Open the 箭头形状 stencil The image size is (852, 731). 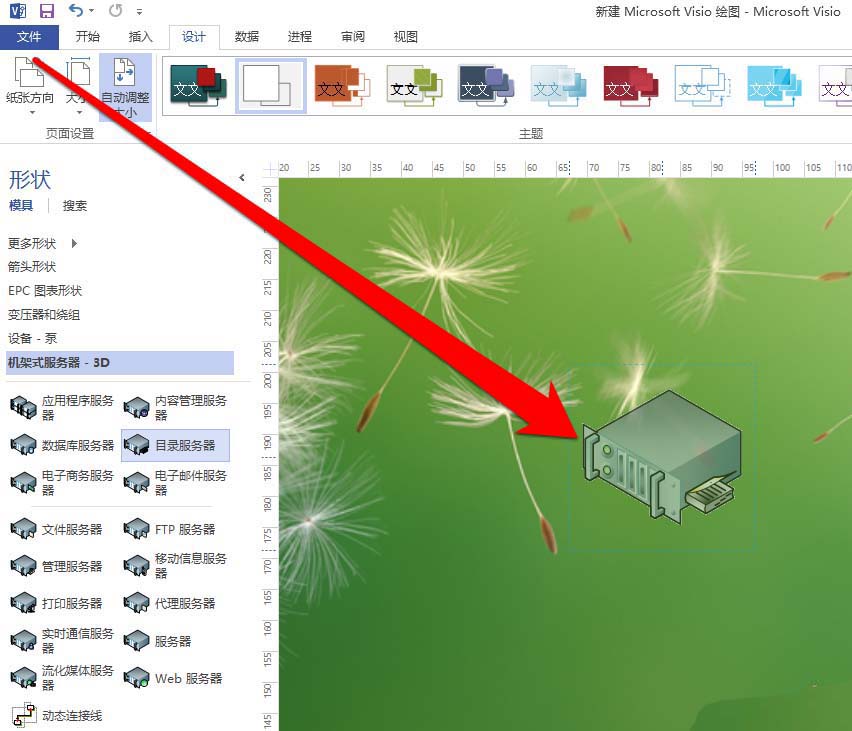point(32,267)
